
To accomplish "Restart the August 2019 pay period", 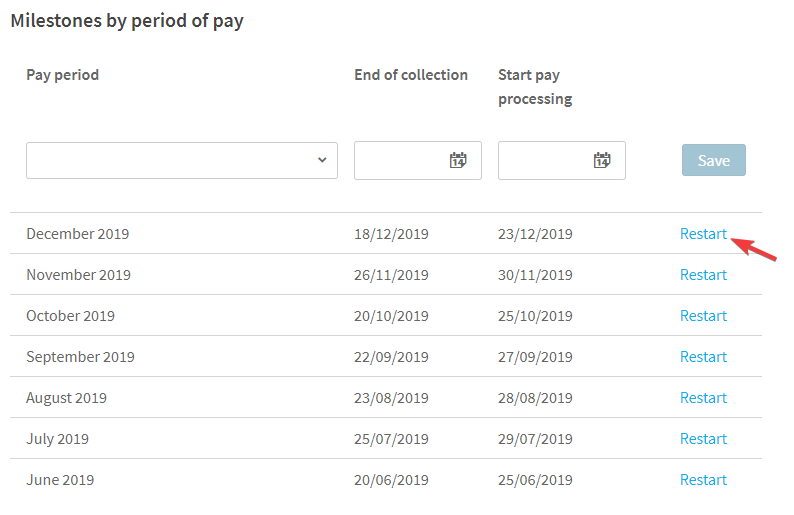I will click(703, 398).
